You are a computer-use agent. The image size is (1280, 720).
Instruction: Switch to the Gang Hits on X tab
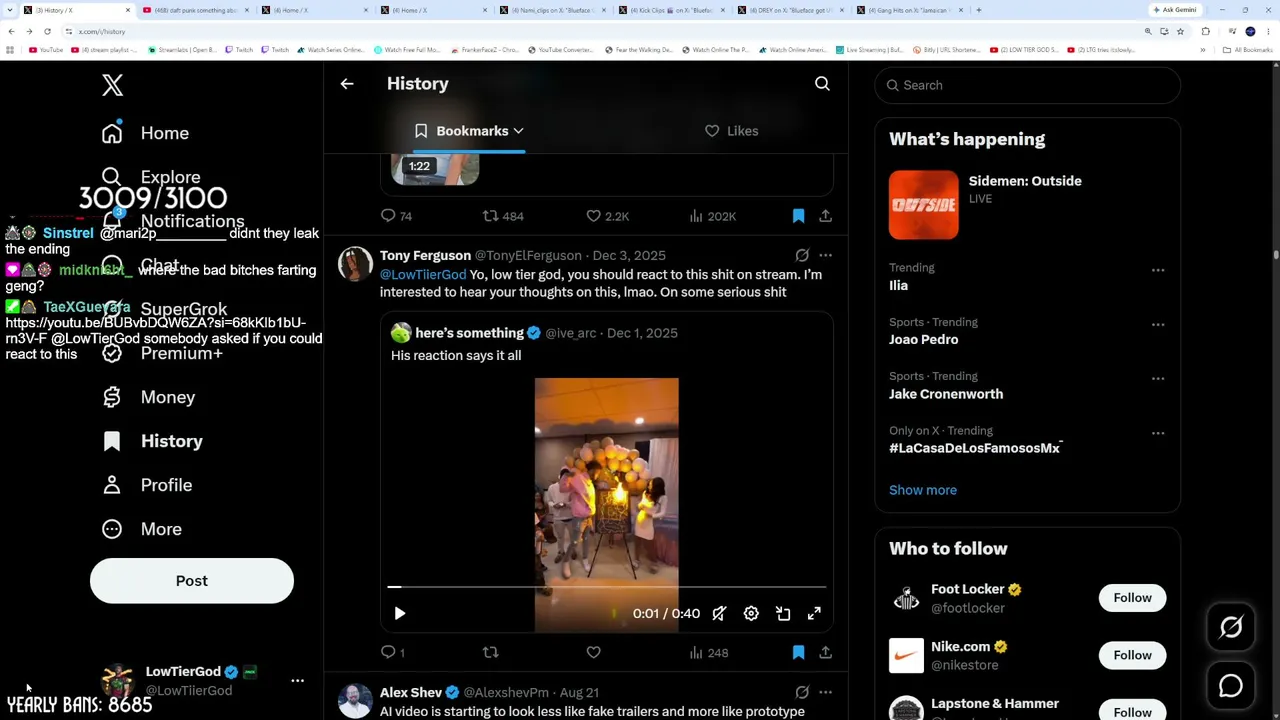pyautogui.click(x=910, y=10)
